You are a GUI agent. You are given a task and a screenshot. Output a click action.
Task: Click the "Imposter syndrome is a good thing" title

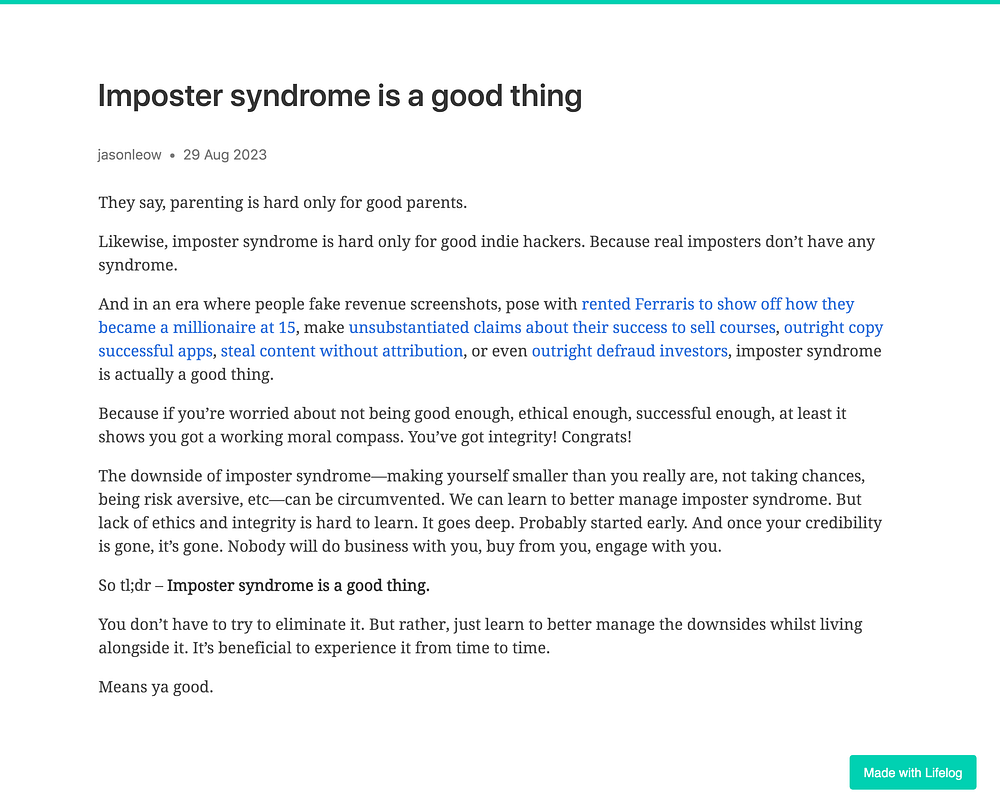pos(340,96)
